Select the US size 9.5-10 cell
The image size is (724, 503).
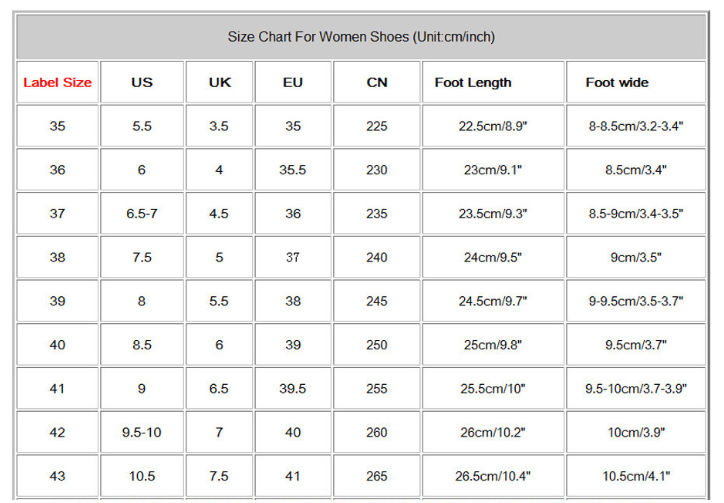tap(142, 433)
